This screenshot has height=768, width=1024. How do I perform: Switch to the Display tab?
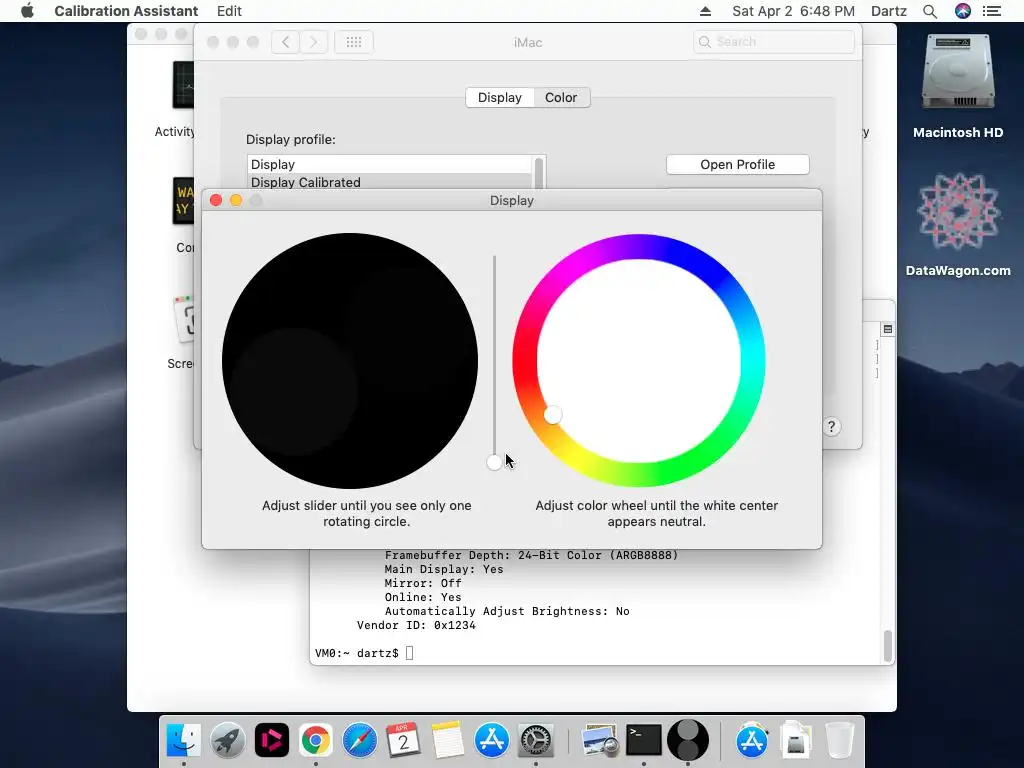(500, 97)
